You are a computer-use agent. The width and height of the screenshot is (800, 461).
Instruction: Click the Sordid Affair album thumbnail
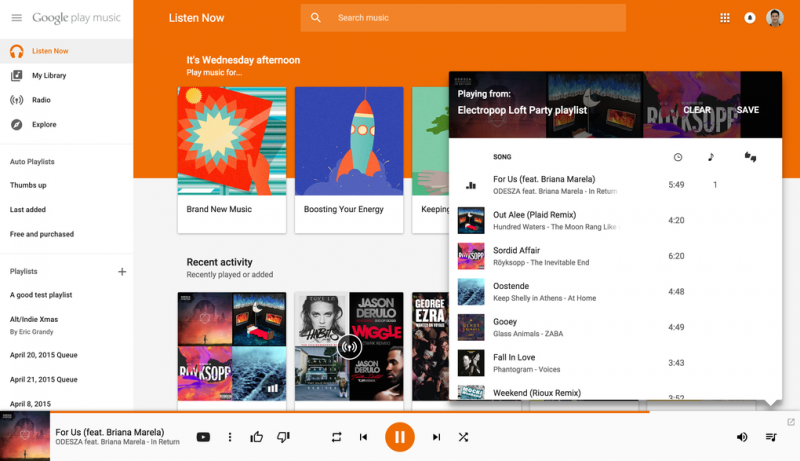pyautogui.click(x=471, y=256)
